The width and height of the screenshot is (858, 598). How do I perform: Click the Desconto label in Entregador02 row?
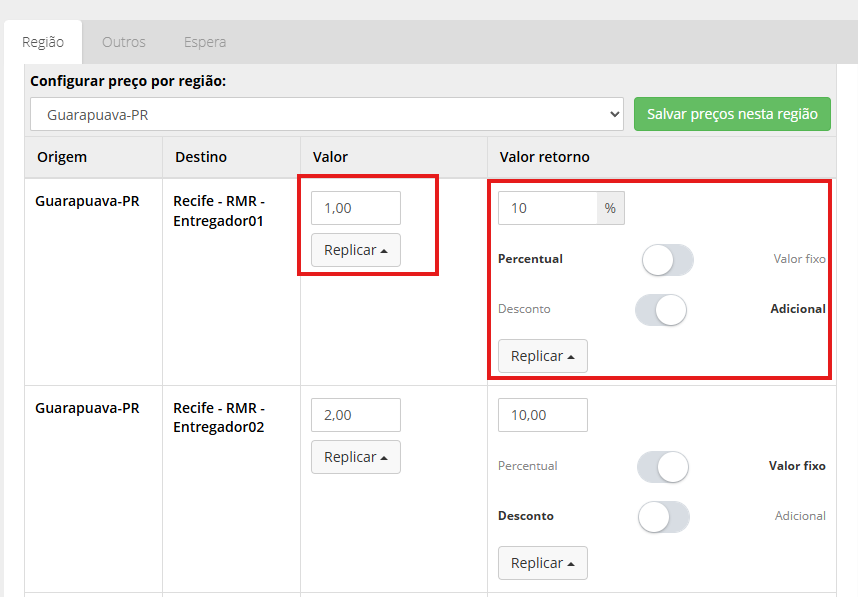(526, 516)
